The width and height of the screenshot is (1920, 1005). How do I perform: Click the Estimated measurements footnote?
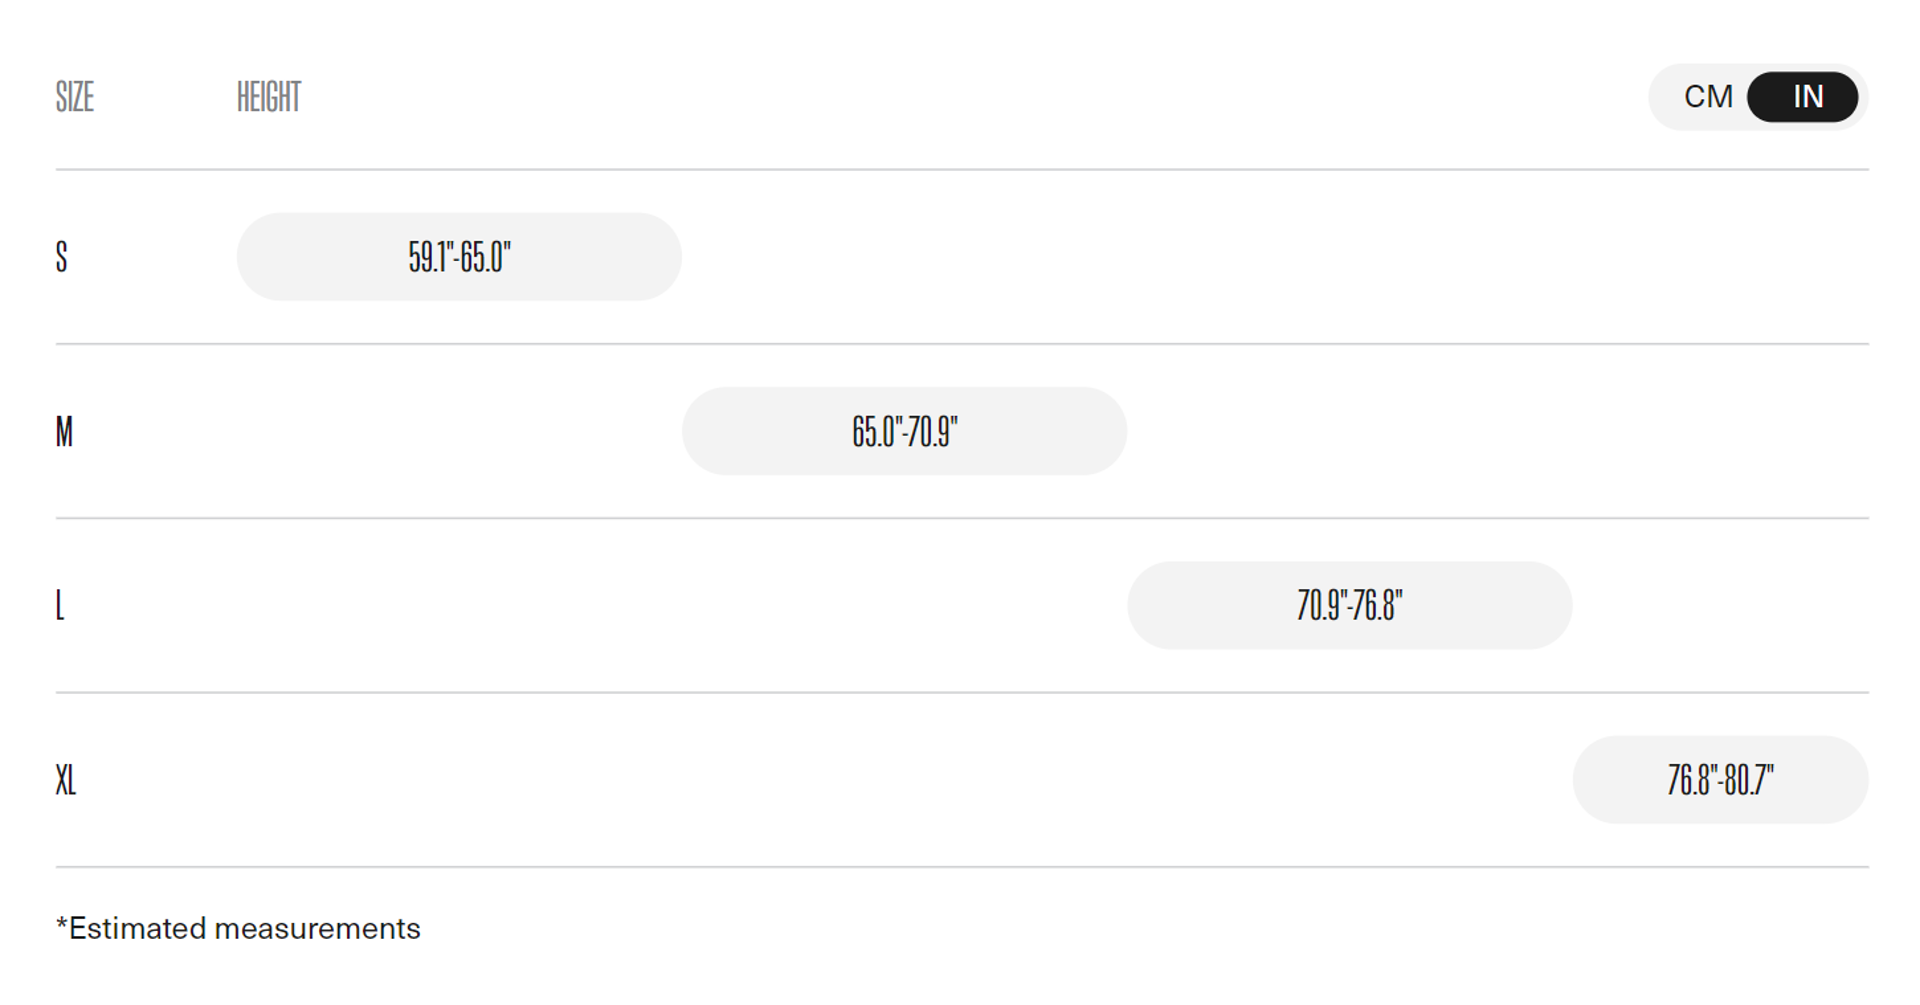click(238, 929)
